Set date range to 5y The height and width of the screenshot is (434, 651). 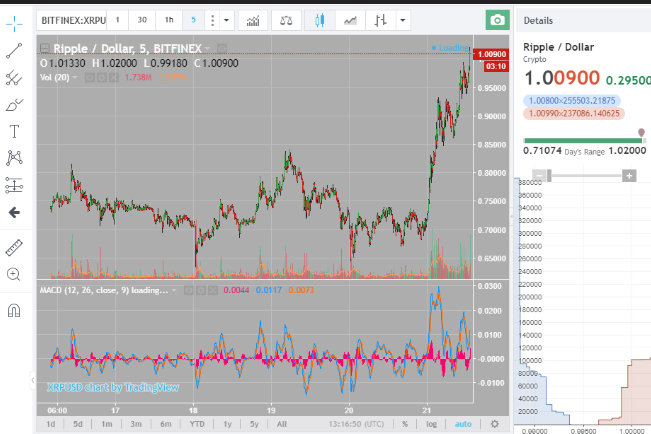click(x=254, y=424)
